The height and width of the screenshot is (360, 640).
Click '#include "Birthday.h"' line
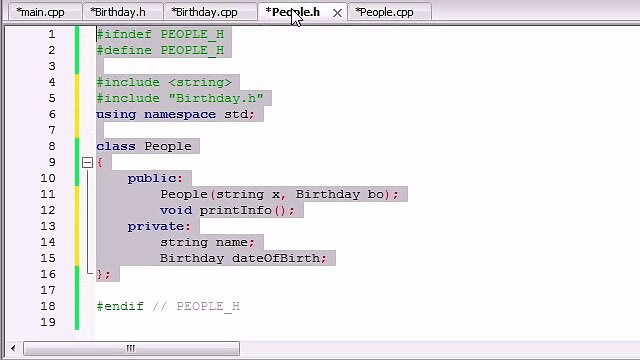click(180, 98)
